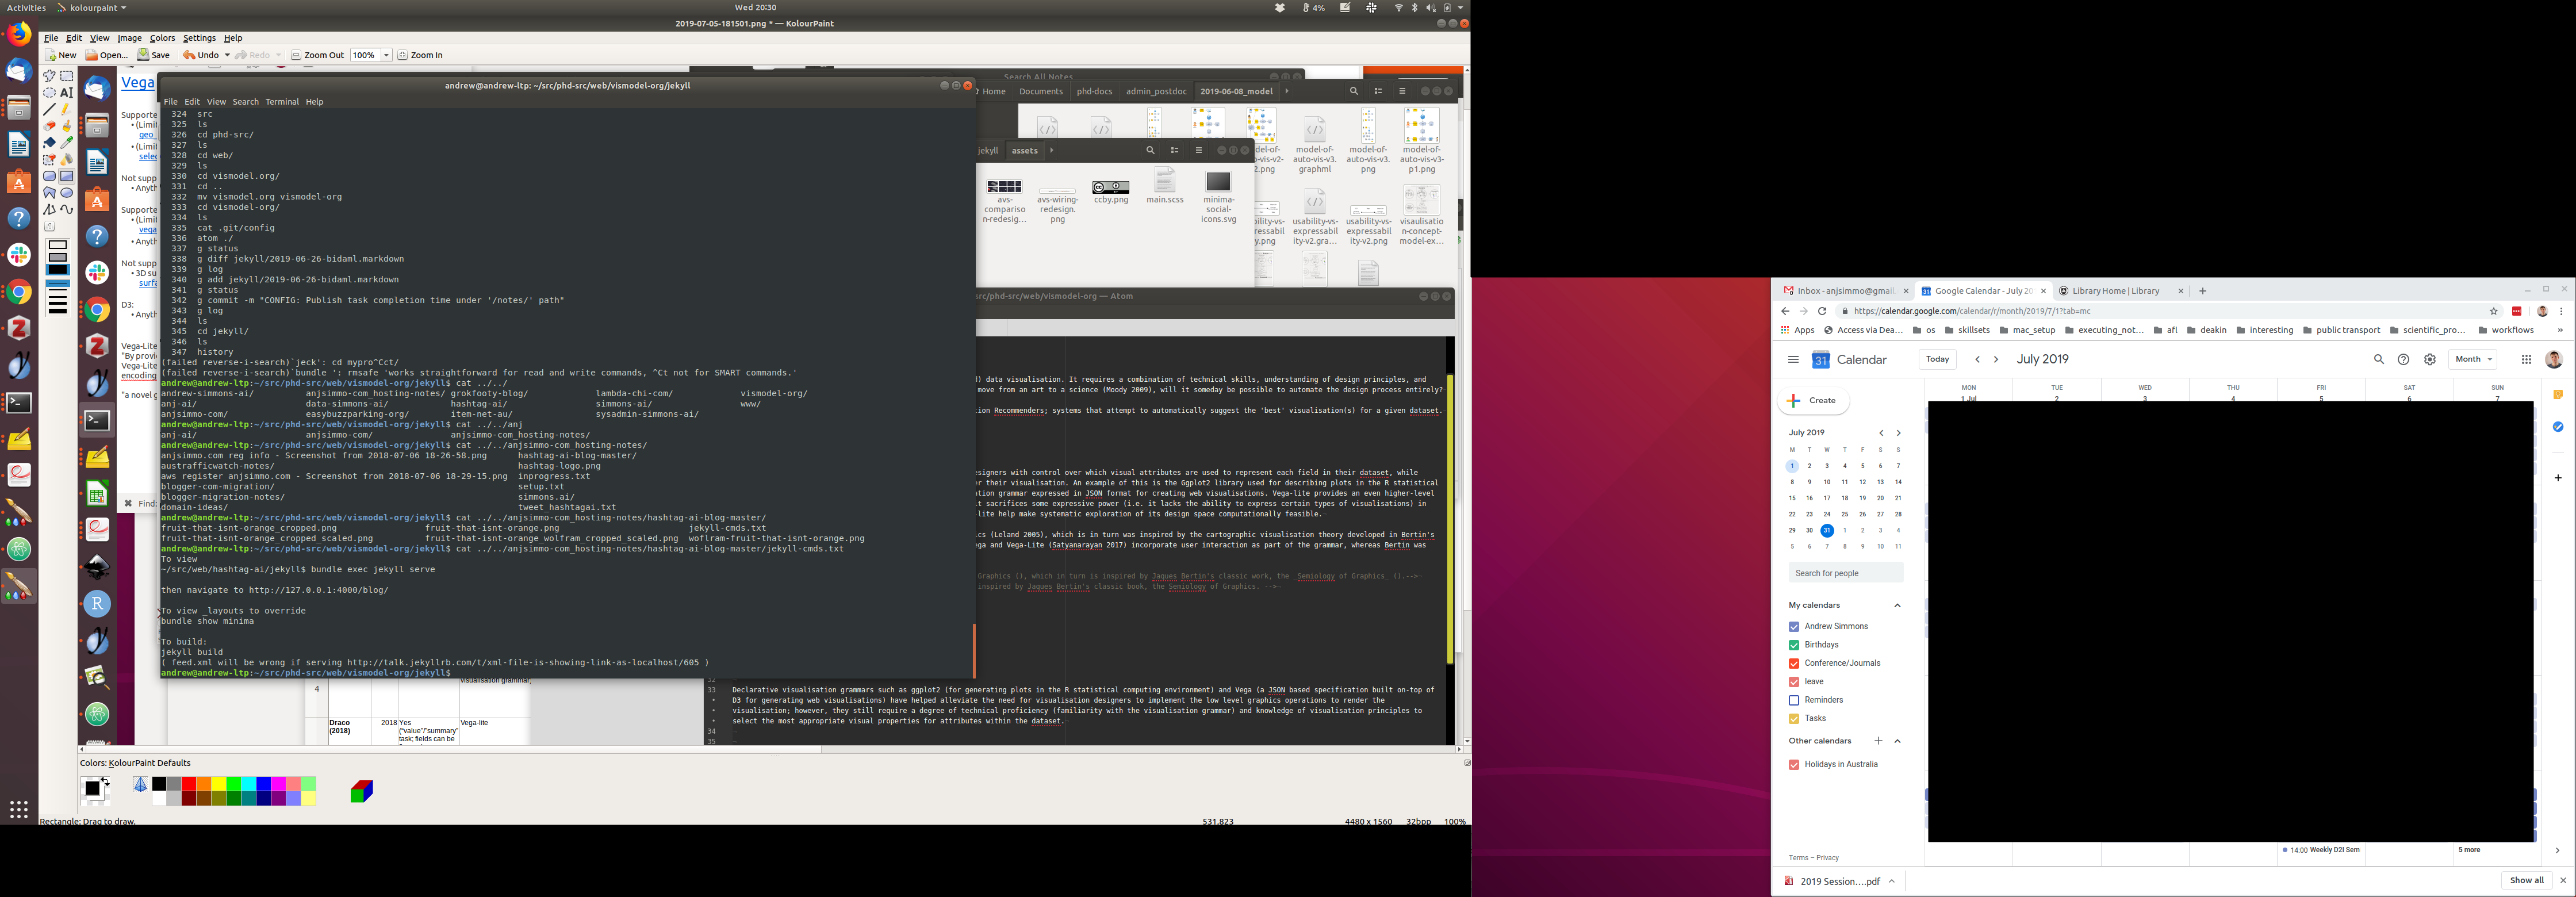This screenshot has height=897, width=2576.
Task: Switch to the Library Home tab
Action: coord(2115,291)
